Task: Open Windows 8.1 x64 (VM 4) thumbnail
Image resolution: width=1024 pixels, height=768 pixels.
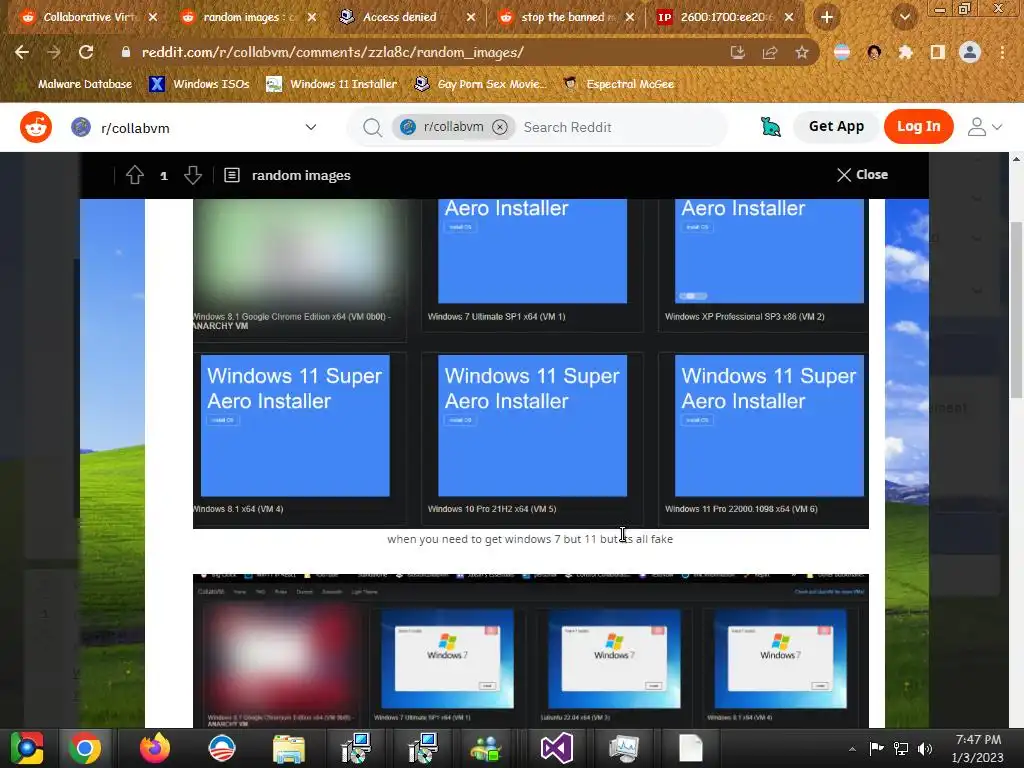Action: (295, 425)
